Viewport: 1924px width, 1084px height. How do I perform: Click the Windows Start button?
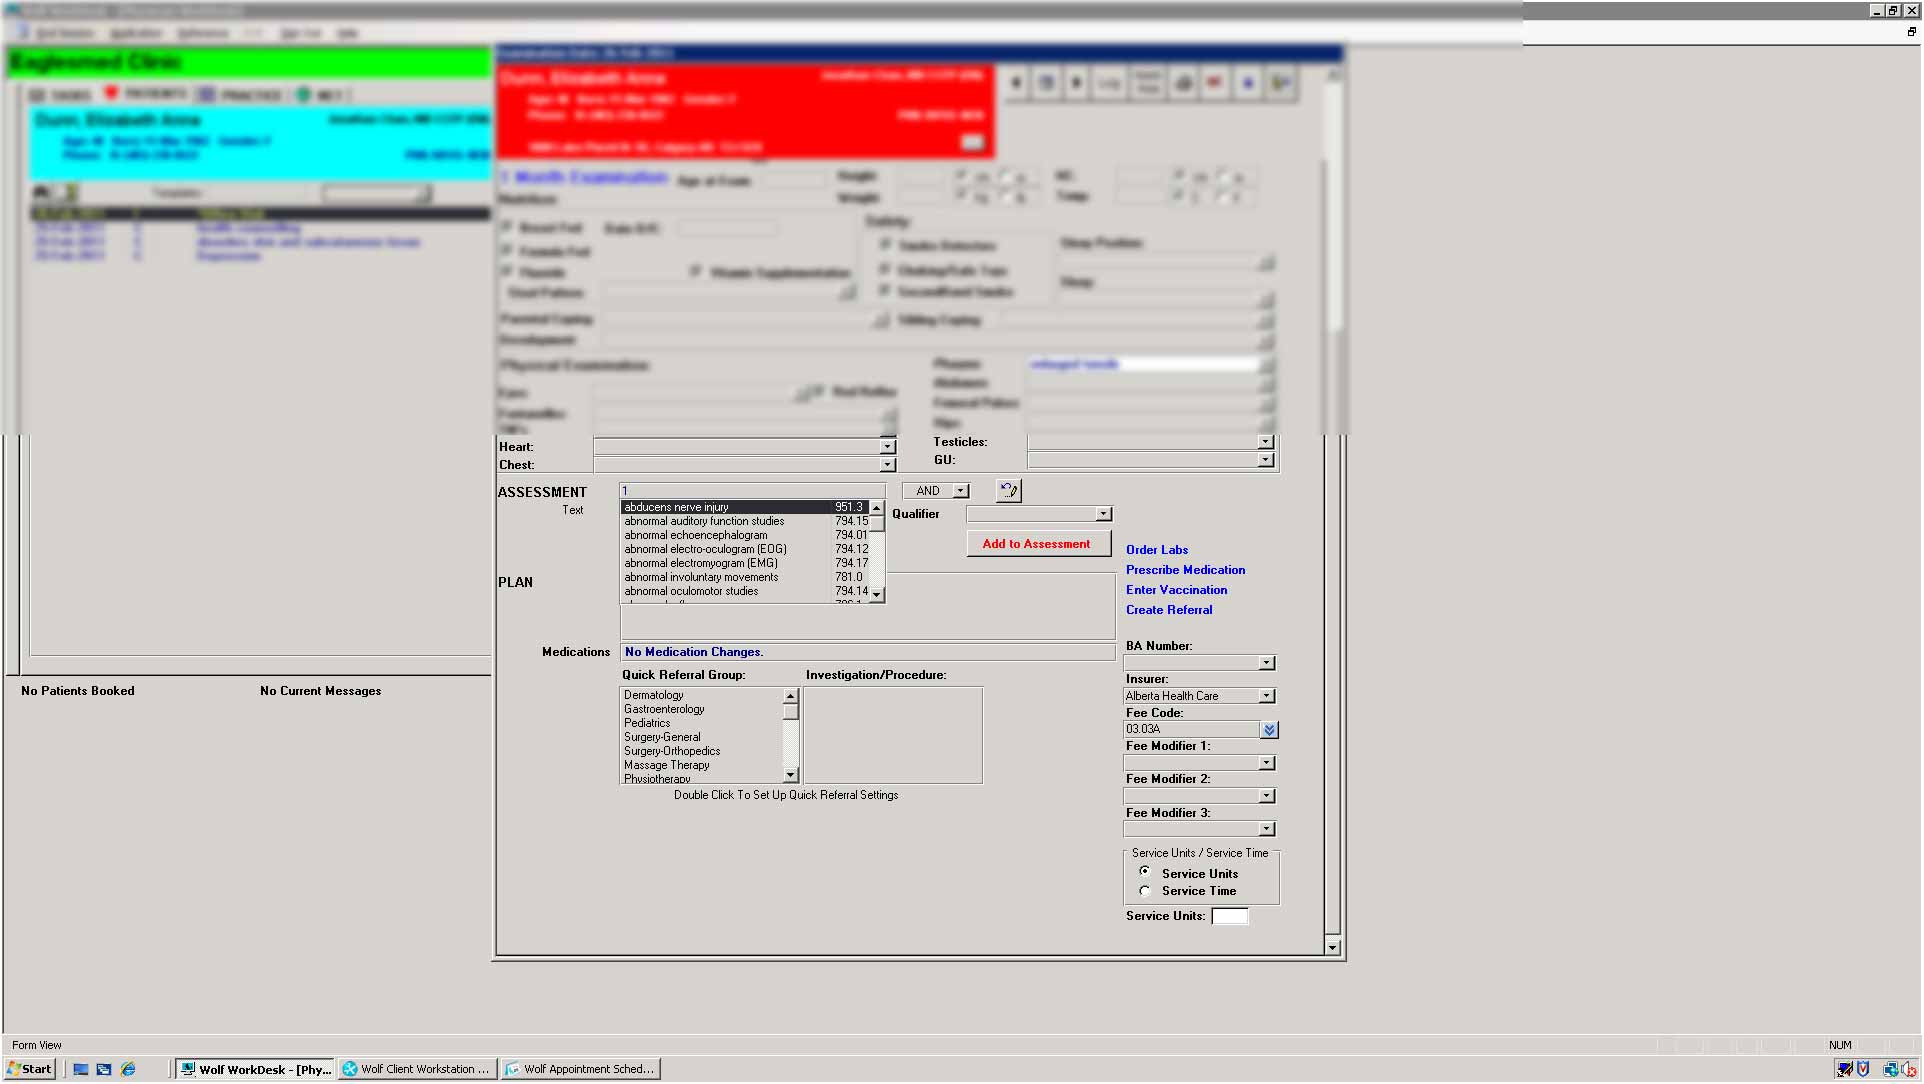point(30,1070)
